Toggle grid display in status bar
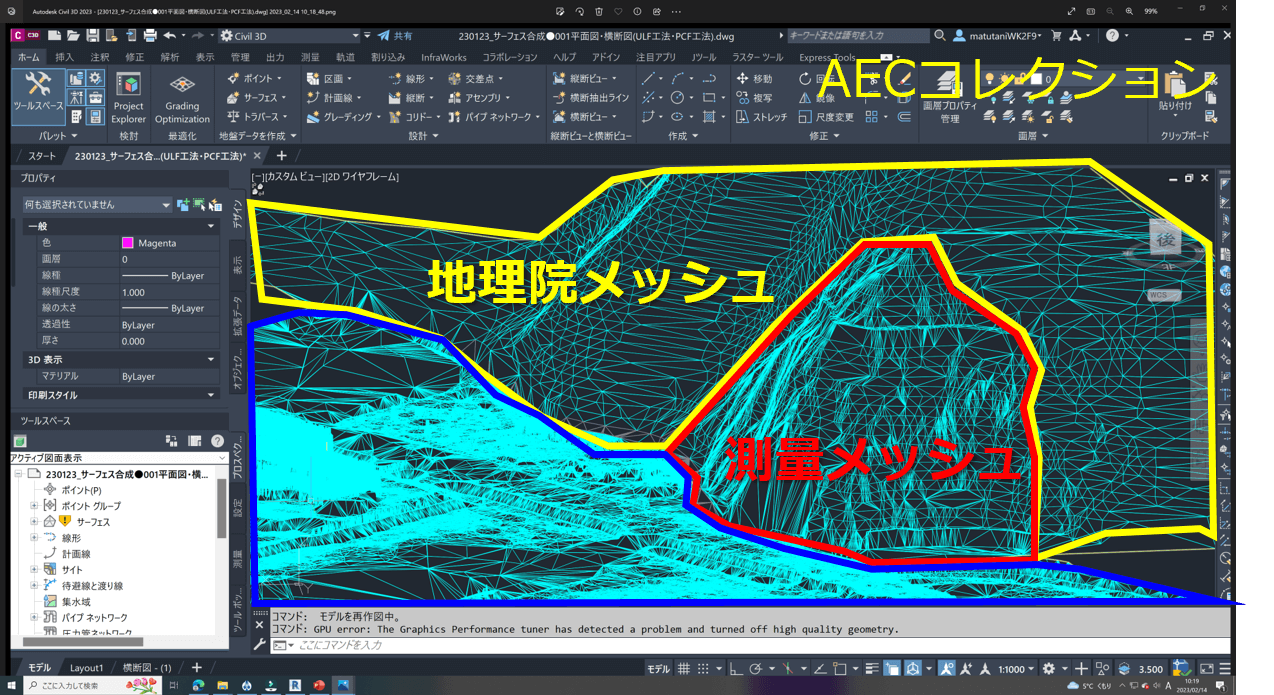Viewport: 1274px width, 695px height. 684,668
